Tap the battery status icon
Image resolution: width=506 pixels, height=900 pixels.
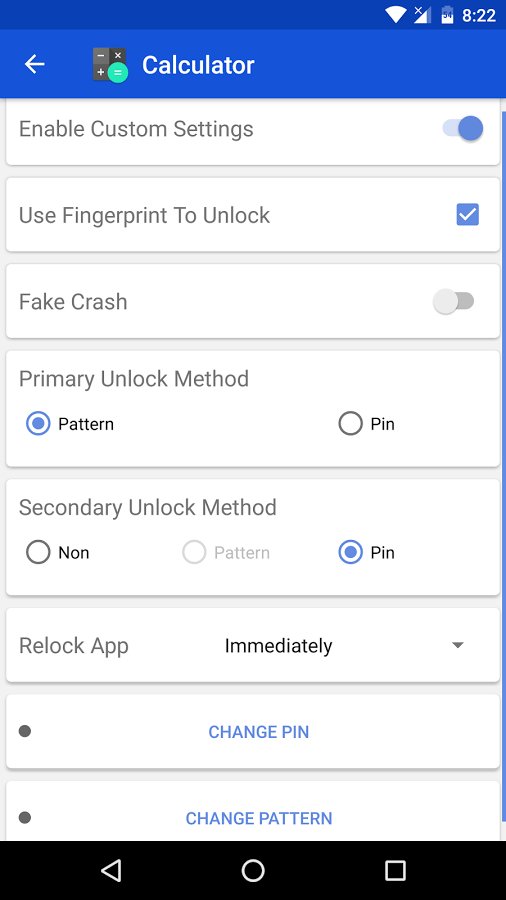click(447, 15)
